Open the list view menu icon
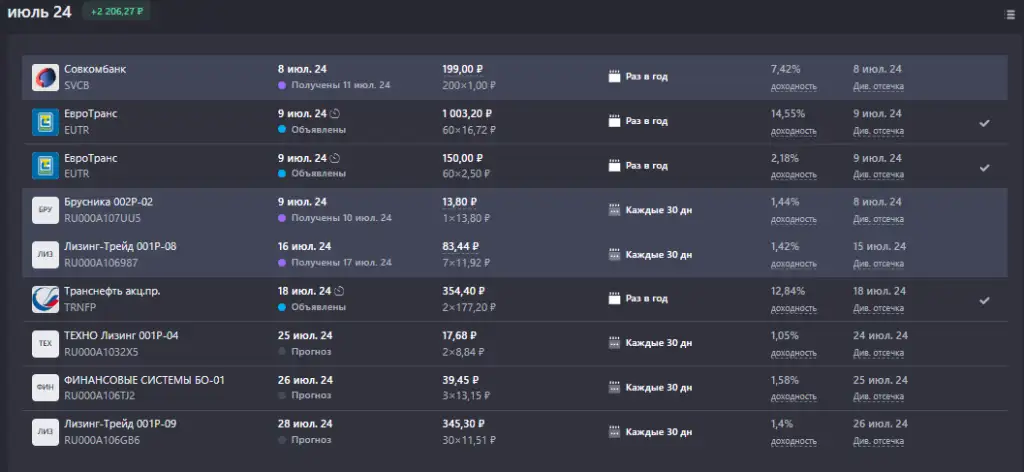 pos(1010,14)
